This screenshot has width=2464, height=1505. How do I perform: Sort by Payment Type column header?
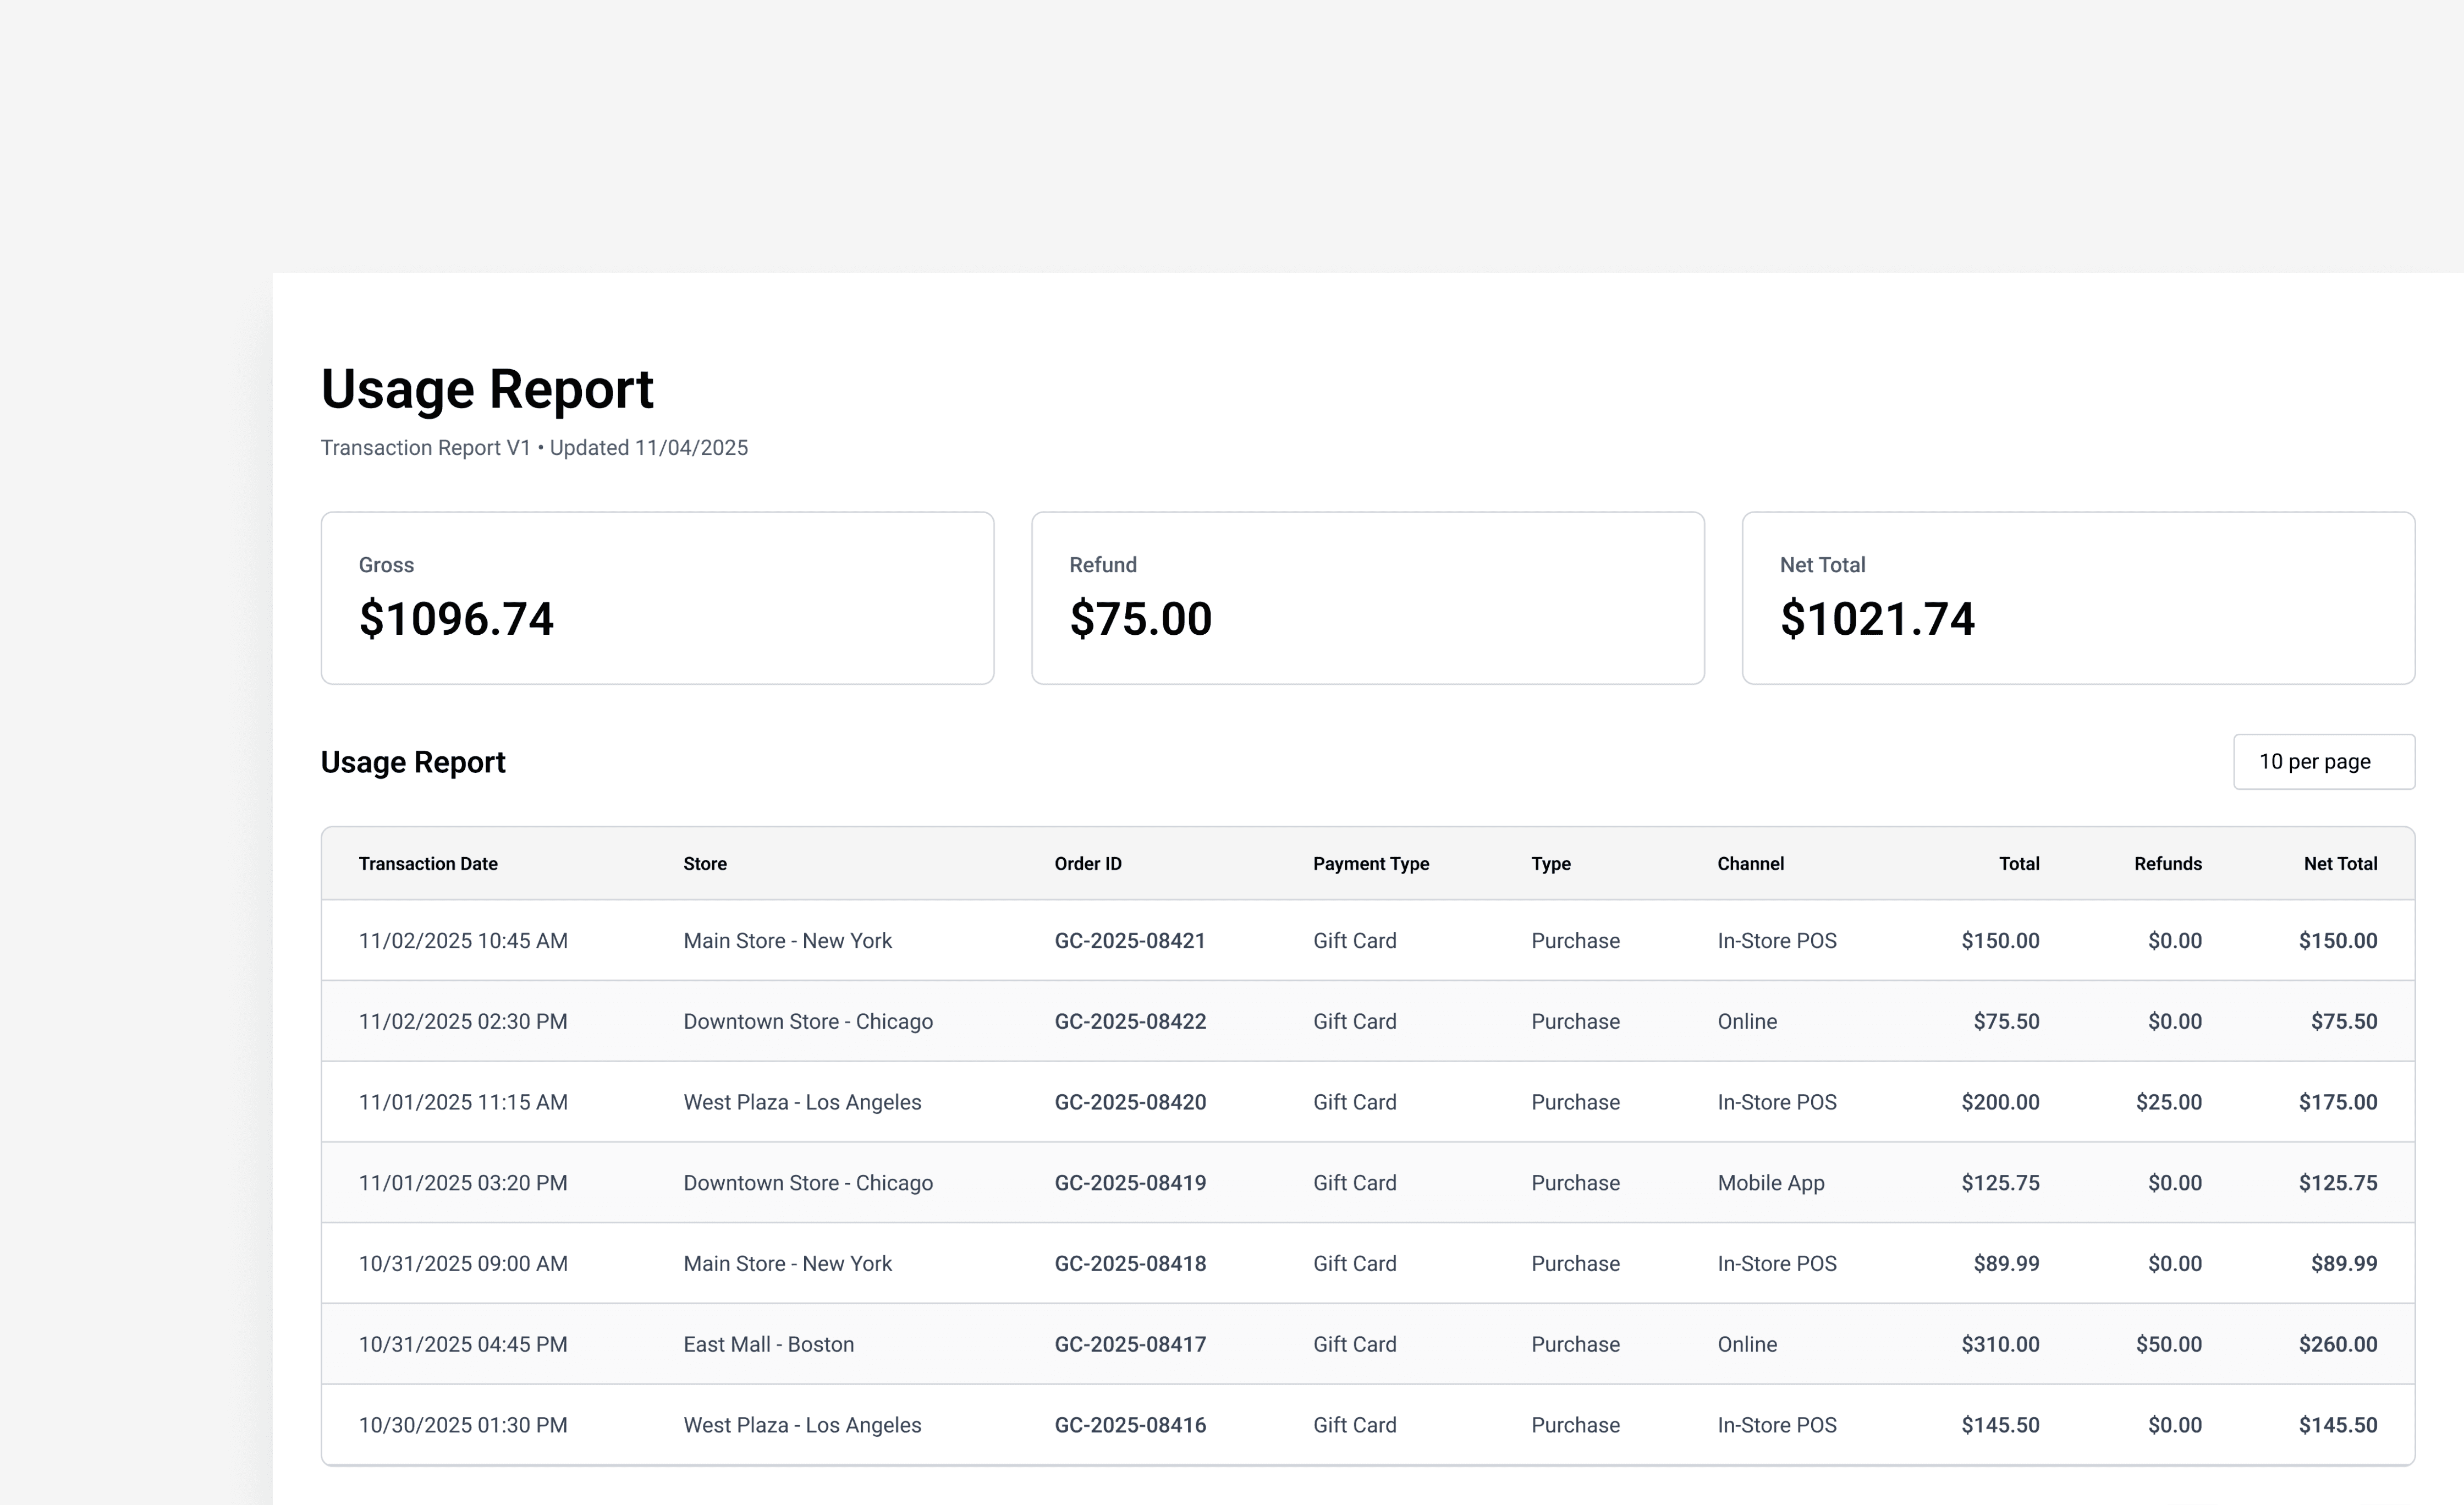point(1370,864)
